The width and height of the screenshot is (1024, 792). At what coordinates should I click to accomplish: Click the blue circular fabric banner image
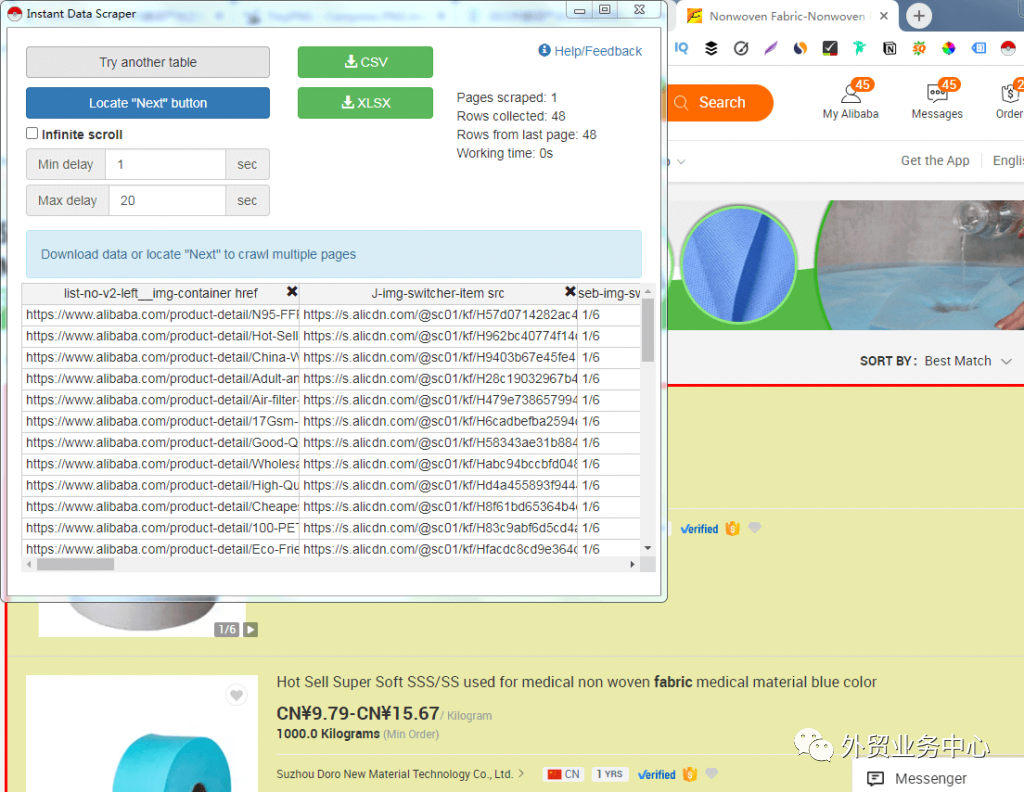pos(739,264)
